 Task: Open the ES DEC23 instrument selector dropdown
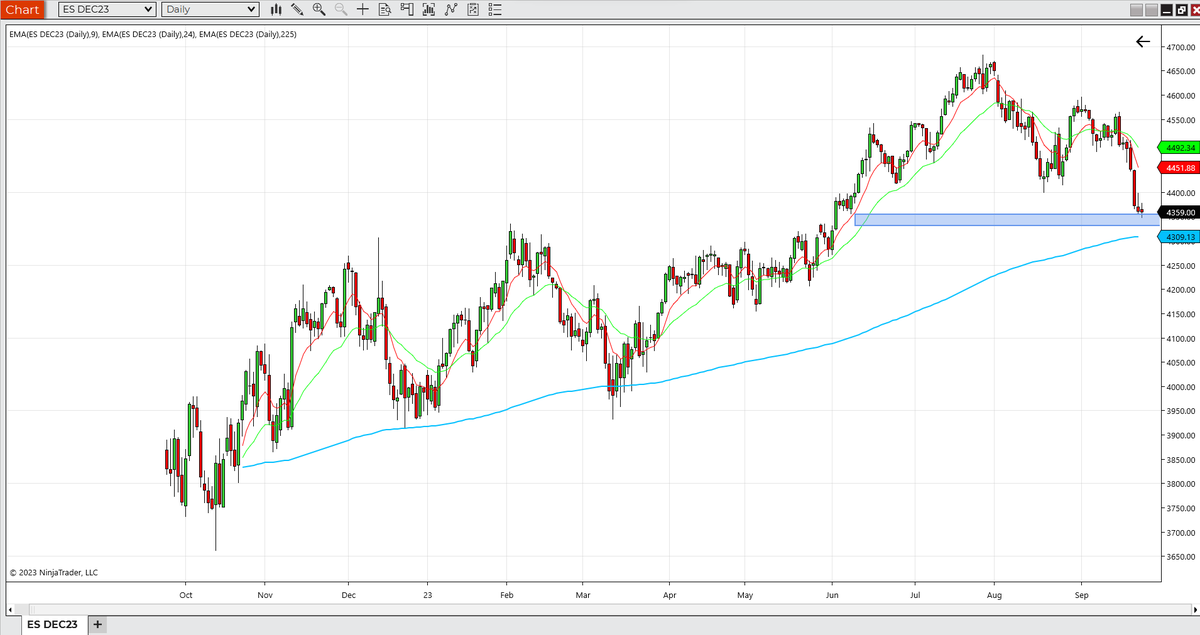point(106,10)
